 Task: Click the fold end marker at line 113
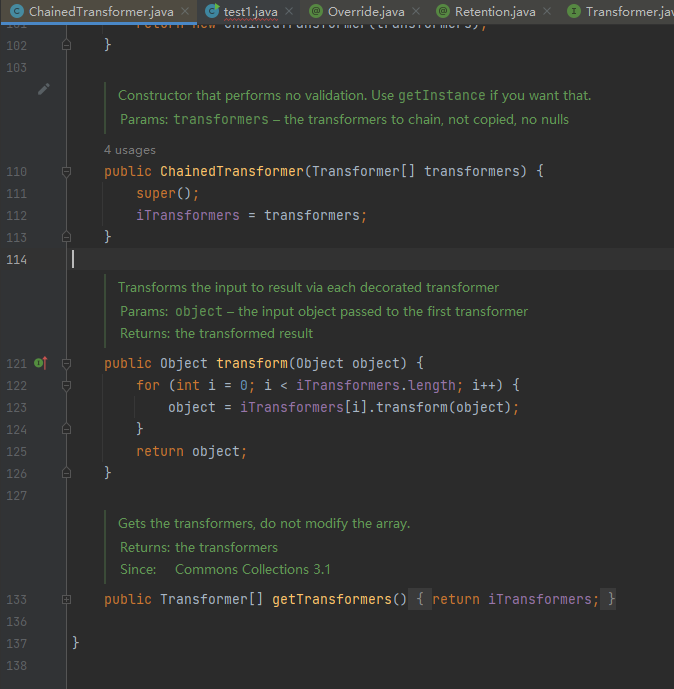pyautogui.click(x=67, y=237)
